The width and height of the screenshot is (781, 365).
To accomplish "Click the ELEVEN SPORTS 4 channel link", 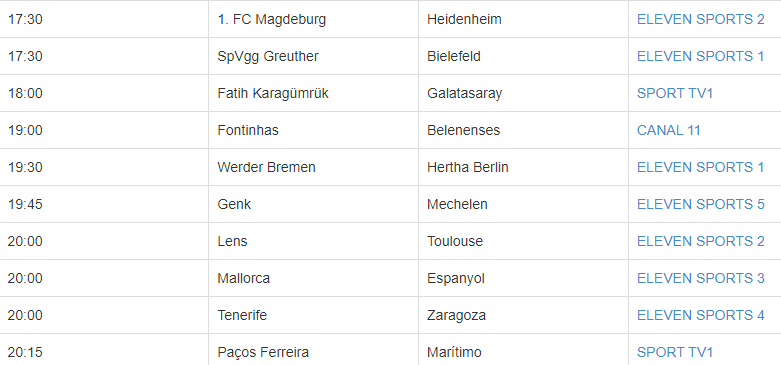I will [700, 315].
